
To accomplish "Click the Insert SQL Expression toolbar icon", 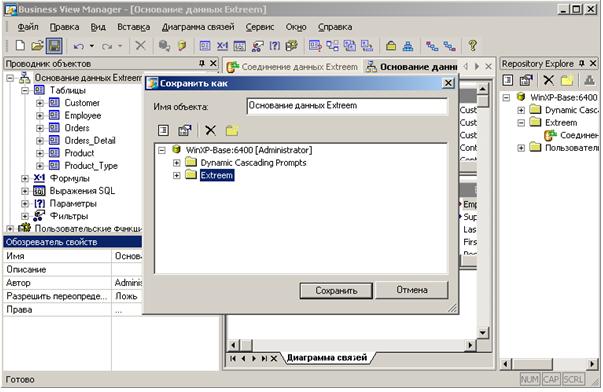I will pos(240,46).
